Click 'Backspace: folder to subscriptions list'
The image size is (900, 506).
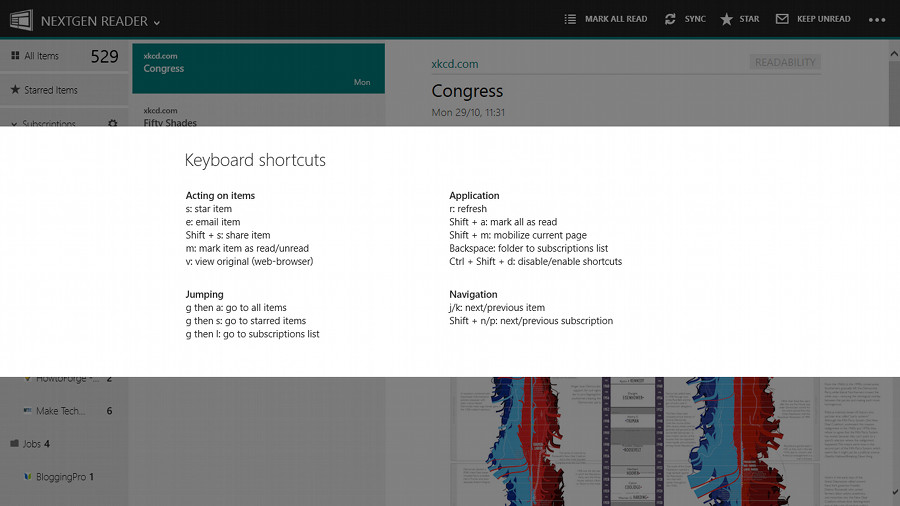(529, 248)
